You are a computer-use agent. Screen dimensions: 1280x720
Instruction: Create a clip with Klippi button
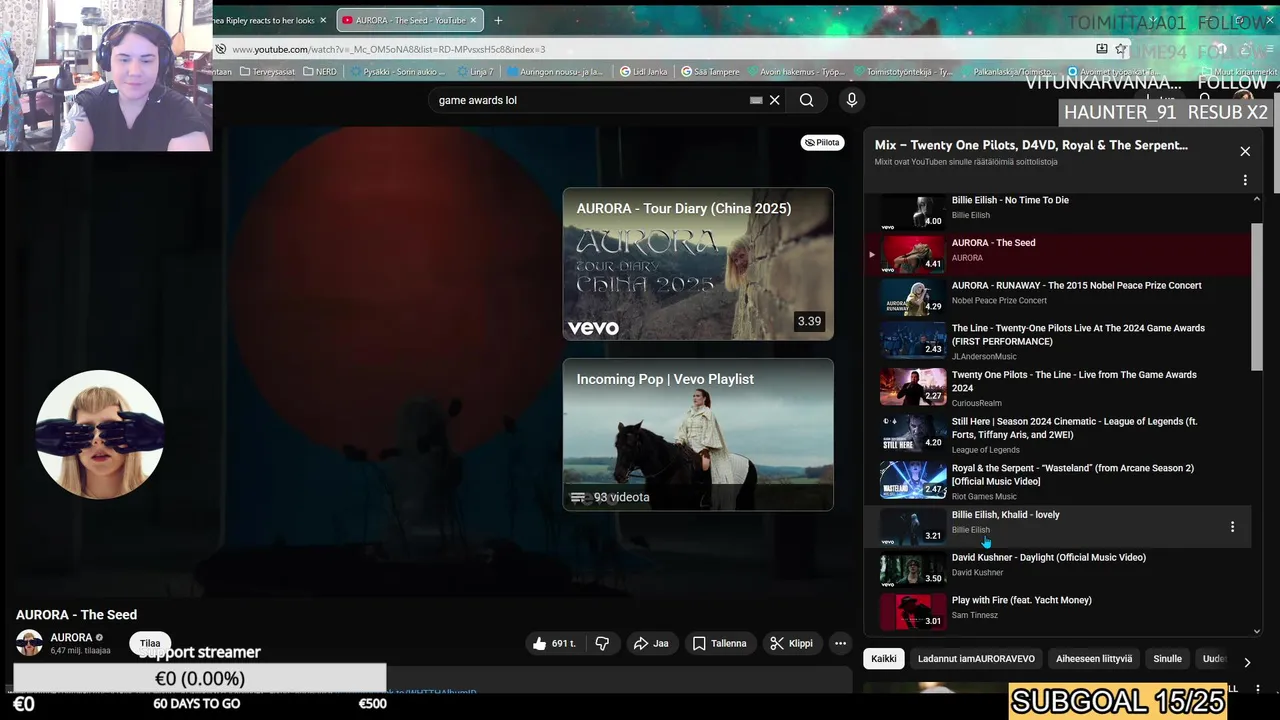[791, 643]
